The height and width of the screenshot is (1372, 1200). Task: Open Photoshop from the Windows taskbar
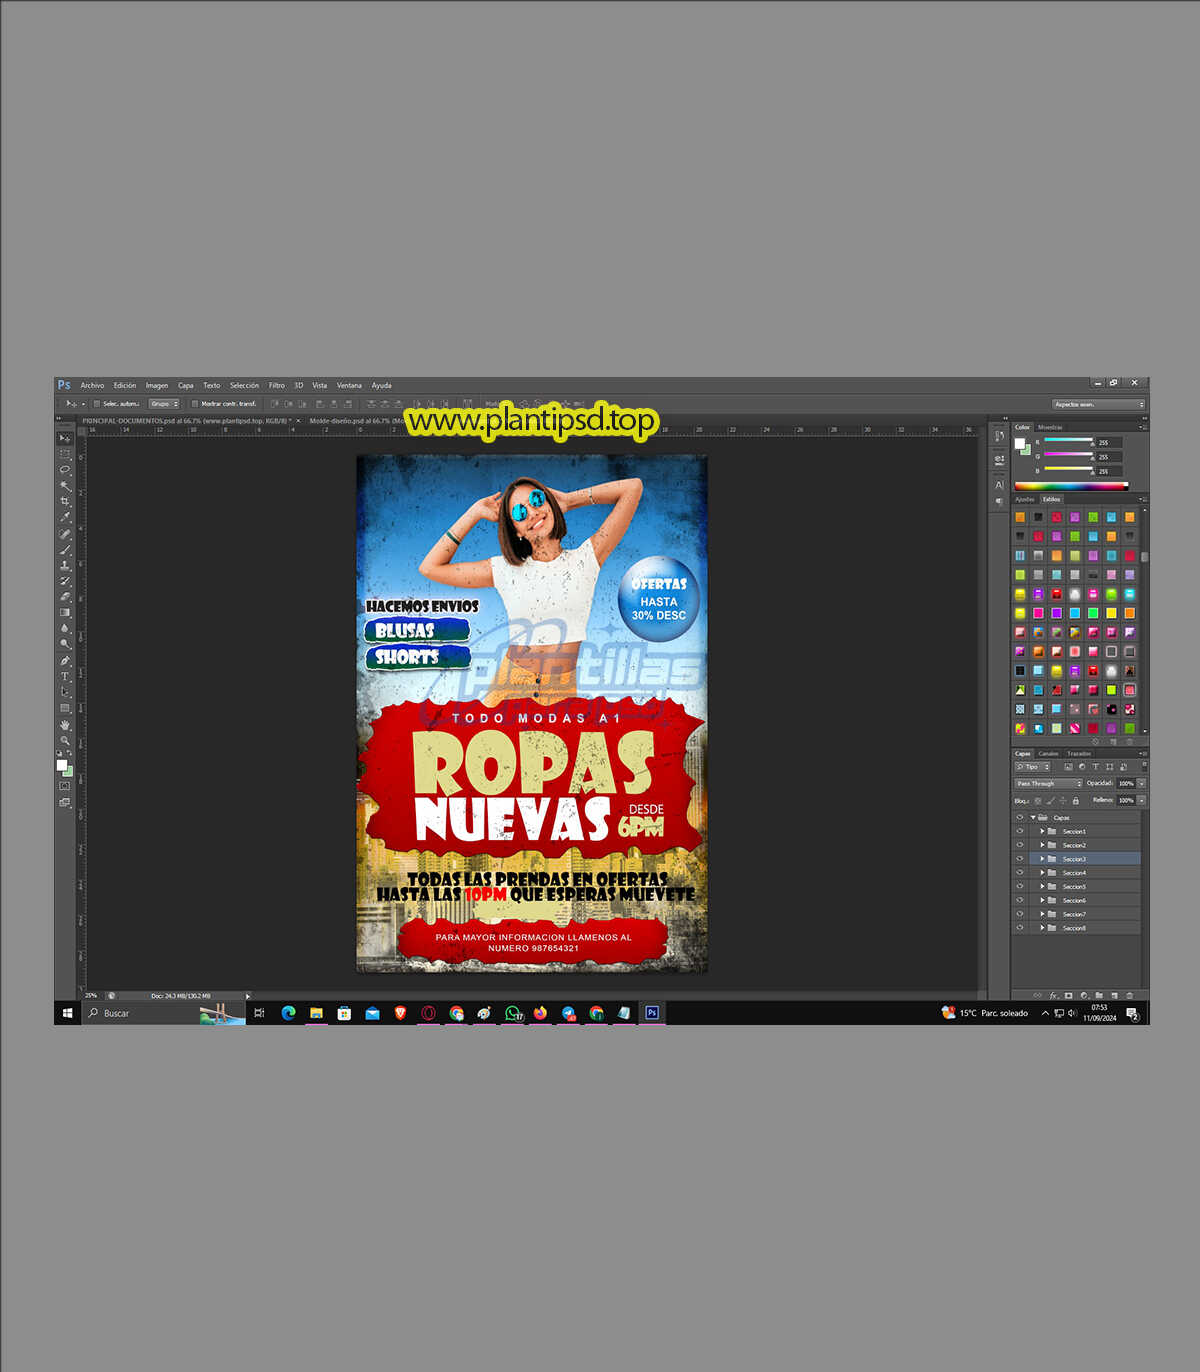[x=652, y=1013]
